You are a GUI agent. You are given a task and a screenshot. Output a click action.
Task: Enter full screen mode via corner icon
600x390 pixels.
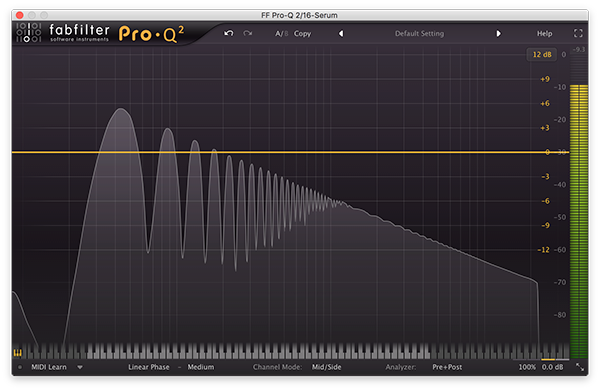point(578,33)
